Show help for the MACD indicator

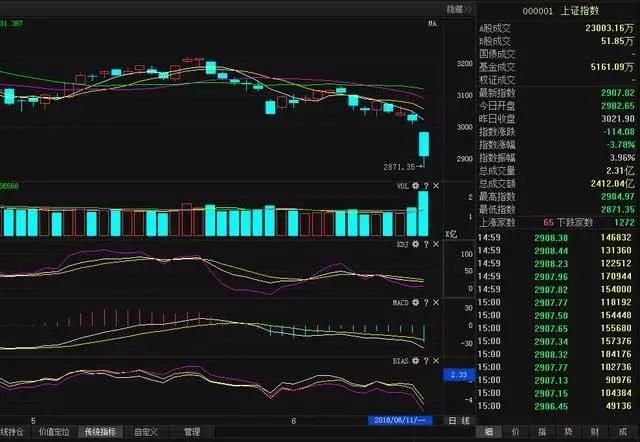(x=426, y=302)
